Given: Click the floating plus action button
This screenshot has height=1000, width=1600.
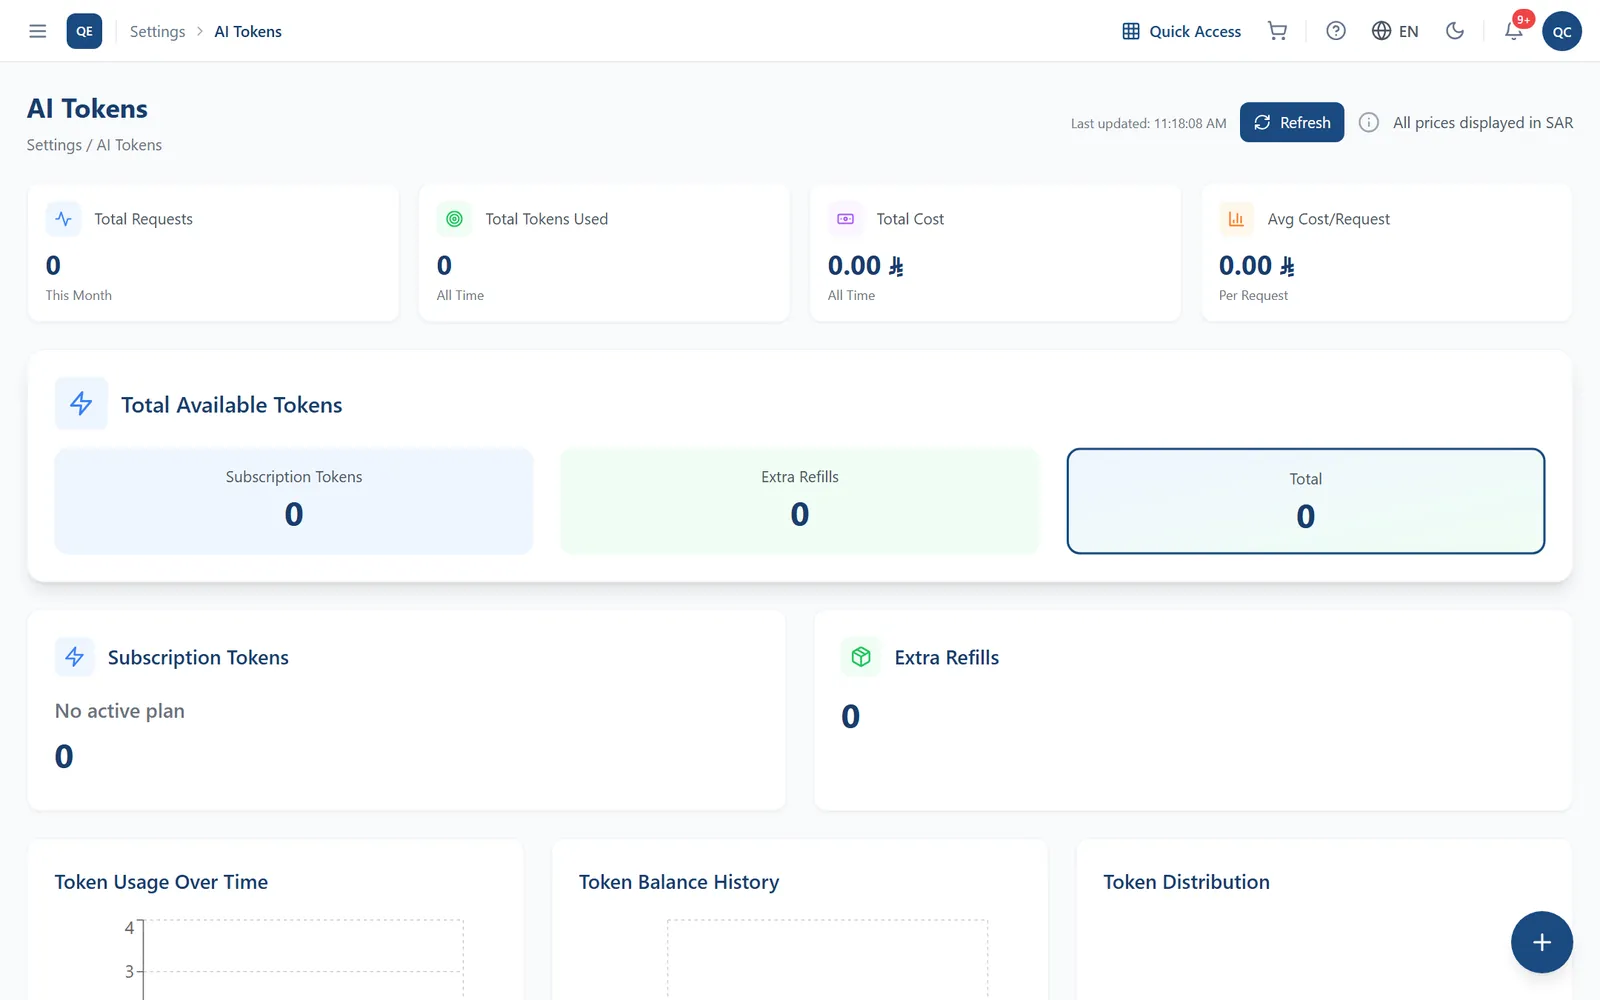Looking at the screenshot, I should point(1541,942).
